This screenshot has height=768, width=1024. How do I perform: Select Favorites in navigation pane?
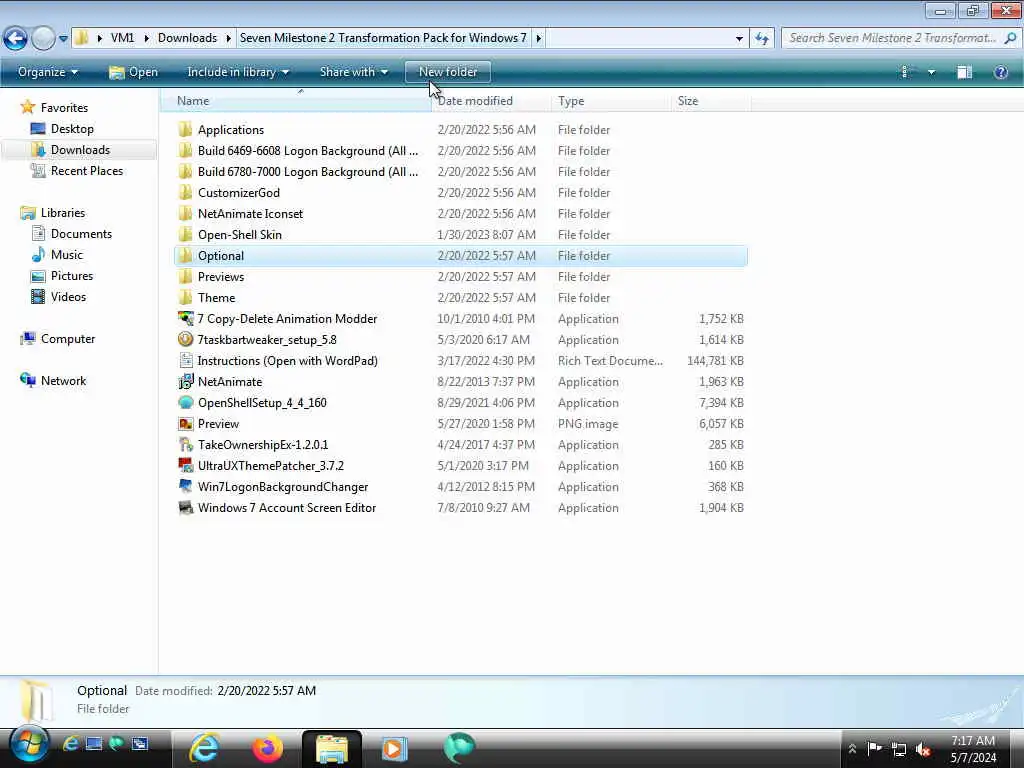pos(63,108)
